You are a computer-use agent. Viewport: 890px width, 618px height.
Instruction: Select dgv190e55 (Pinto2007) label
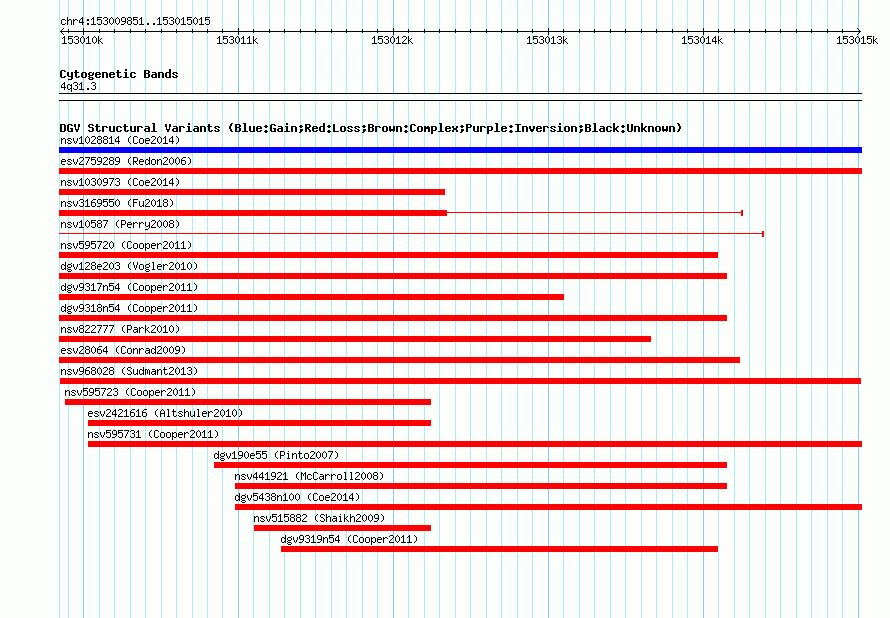click(x=276, y=455)
